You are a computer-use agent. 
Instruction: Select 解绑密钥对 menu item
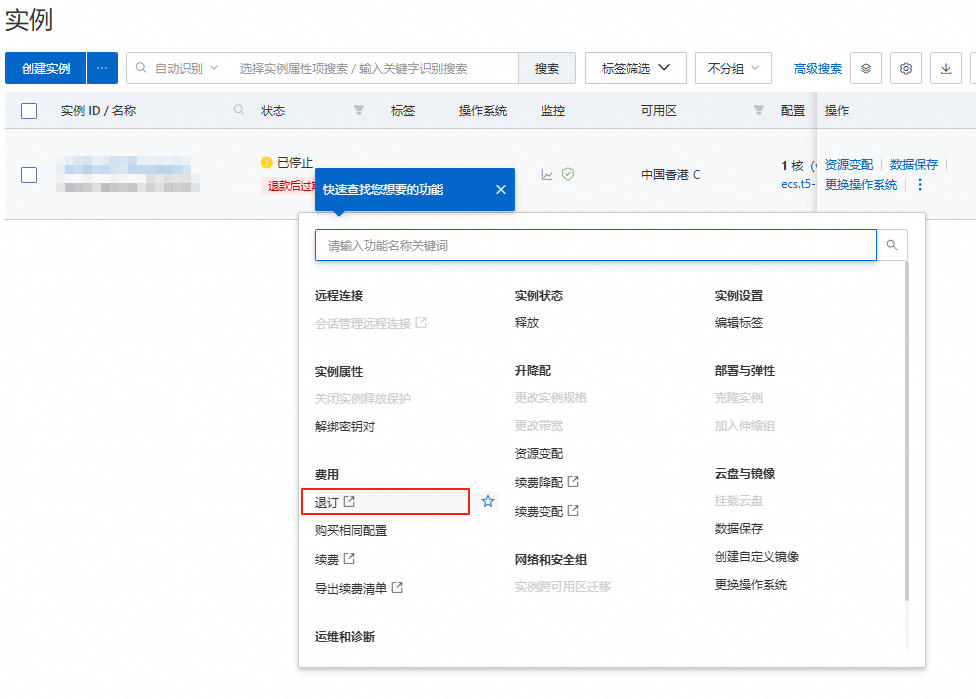345,426
